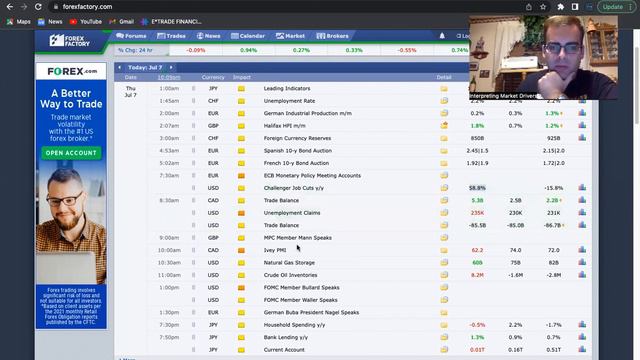This screenshot has height=360, width=640.
Task: Click the impact icon for Ivey PMI
Action: (241, 250)
